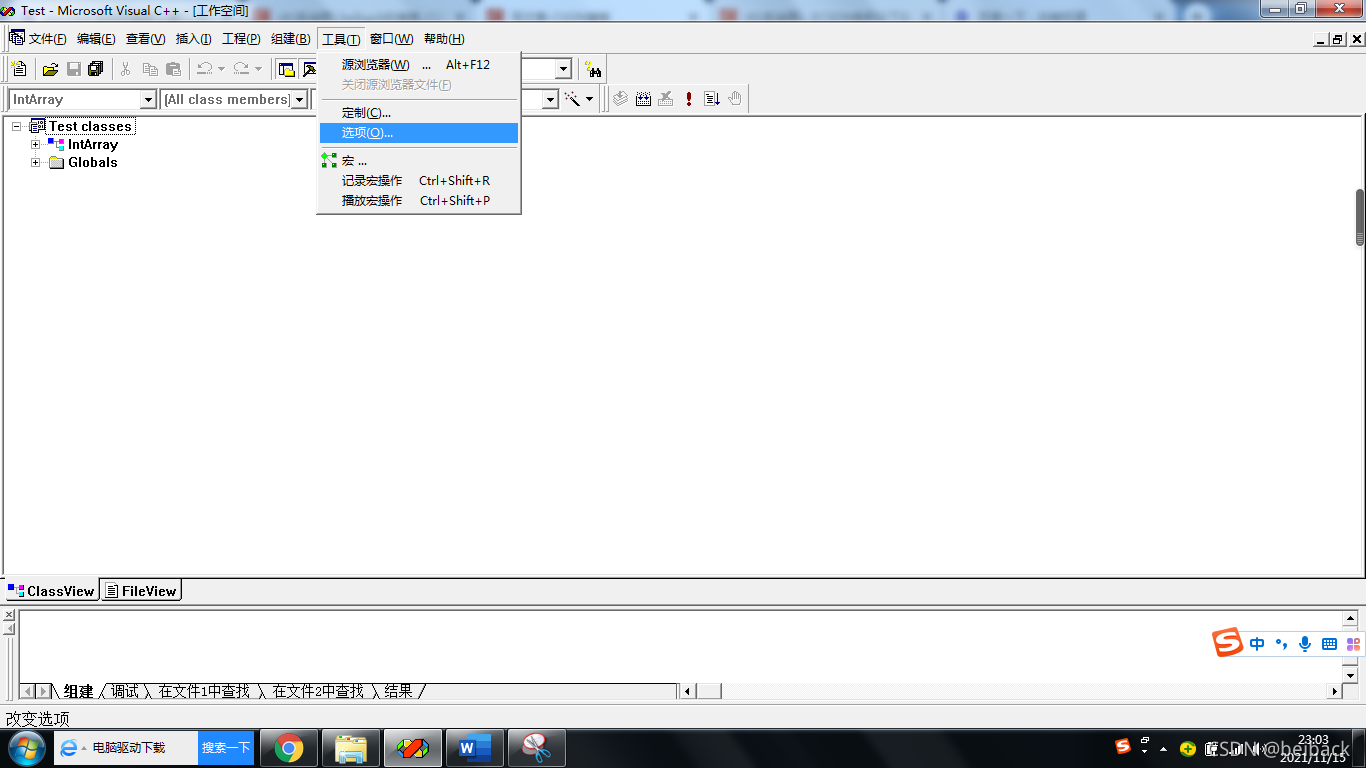Click the Build toolbar icon
This screenshot has width=1366, height=768.
point(643,99)
